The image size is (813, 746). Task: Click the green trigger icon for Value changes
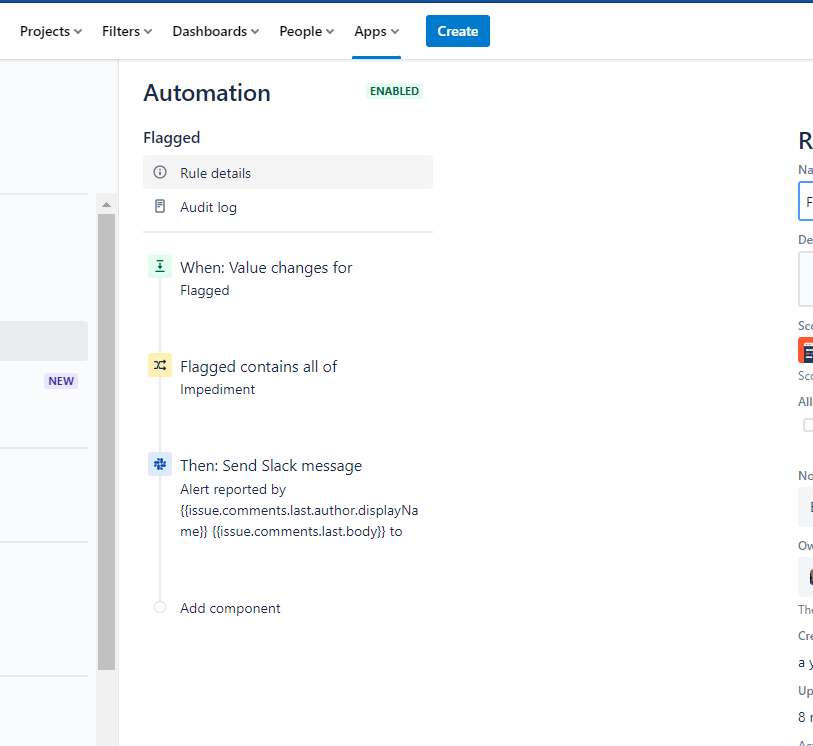(x=160, y=266)
